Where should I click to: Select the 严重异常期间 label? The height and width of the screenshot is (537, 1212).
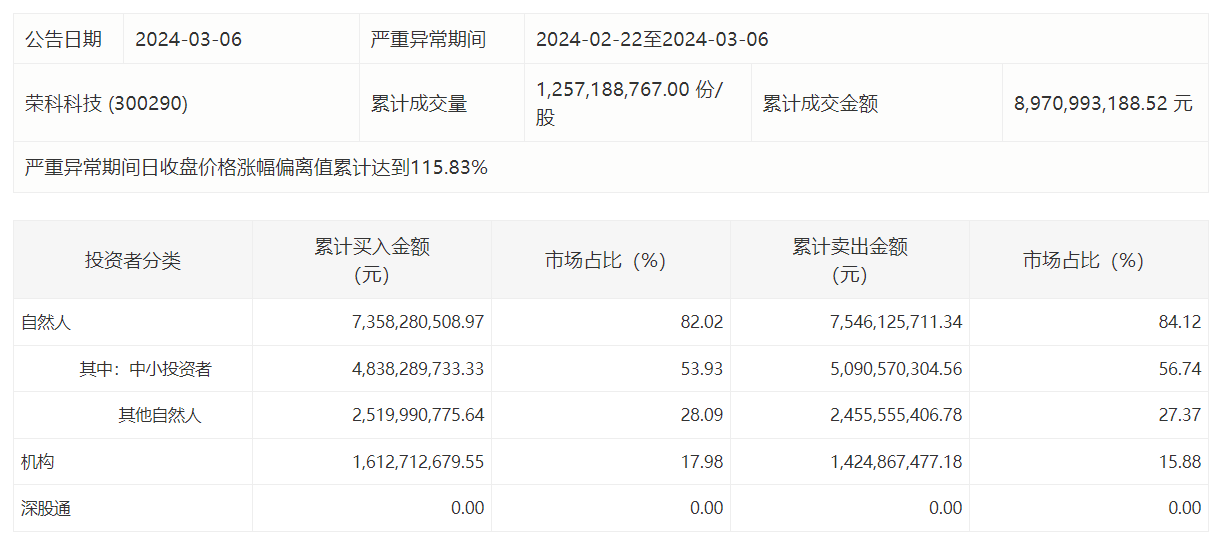(428, 40)
